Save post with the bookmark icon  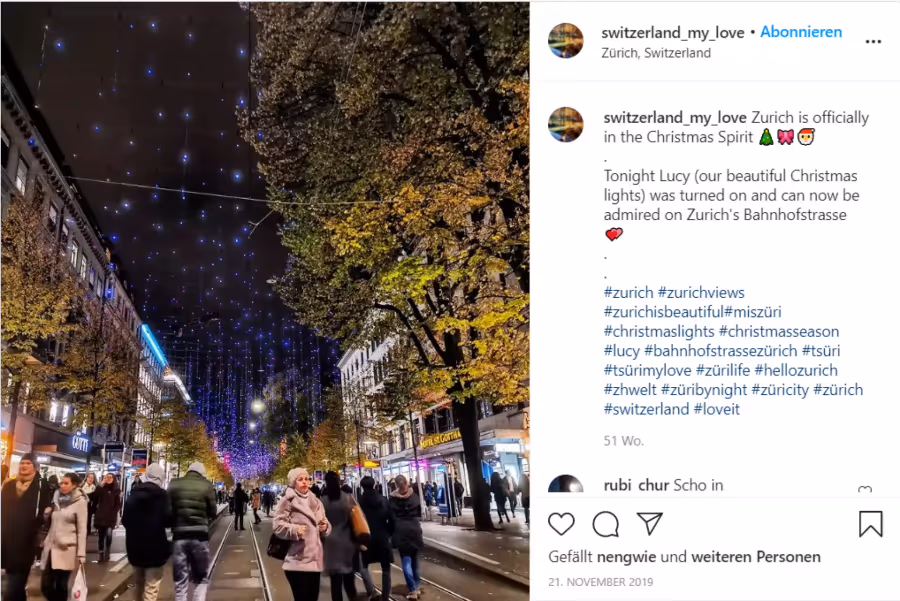tap(870, 524)
